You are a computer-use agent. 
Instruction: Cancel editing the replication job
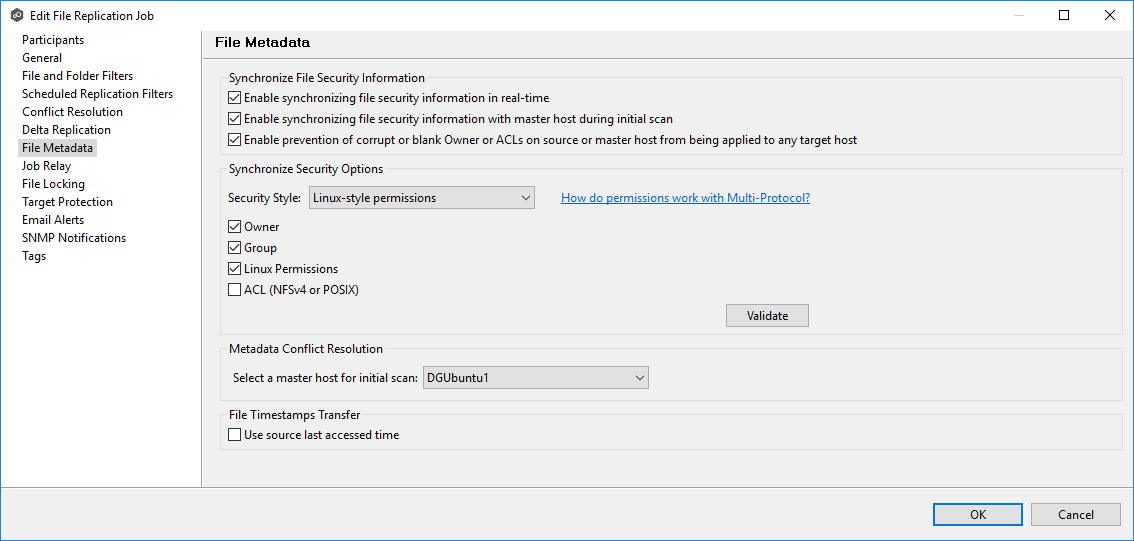click(x=1076, y=514)
